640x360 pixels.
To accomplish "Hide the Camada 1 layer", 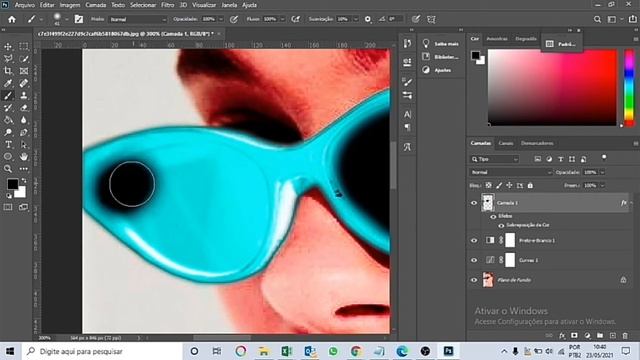I will (x=474, y=203).
